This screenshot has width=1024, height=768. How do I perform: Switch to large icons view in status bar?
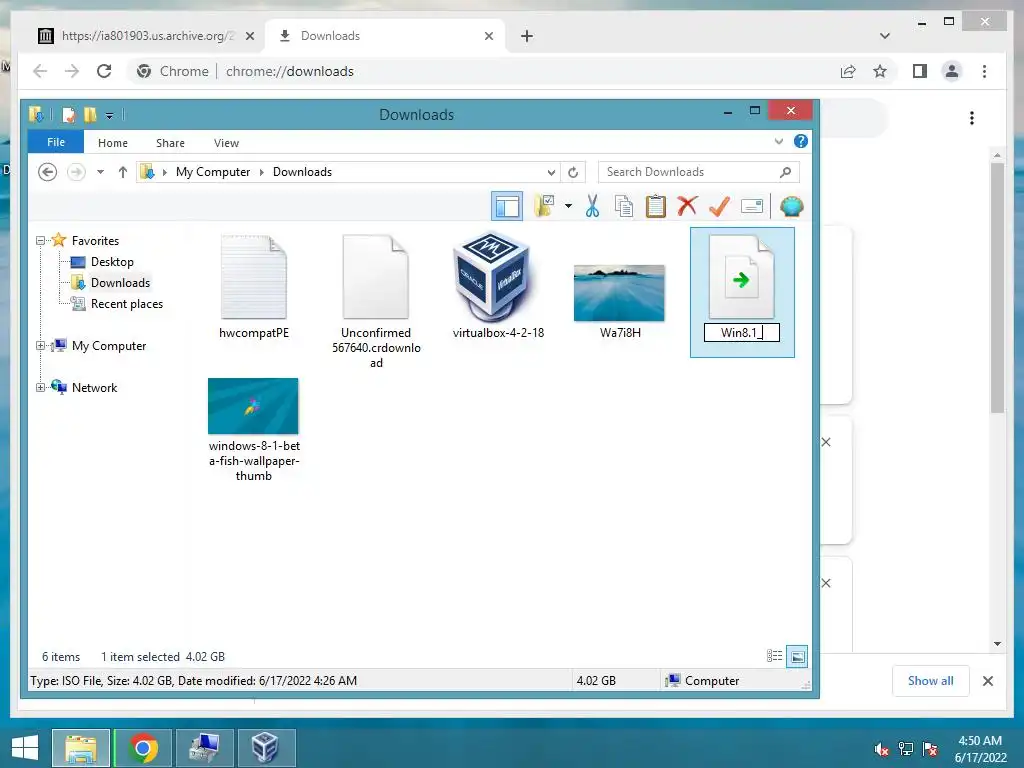[797, 656]
